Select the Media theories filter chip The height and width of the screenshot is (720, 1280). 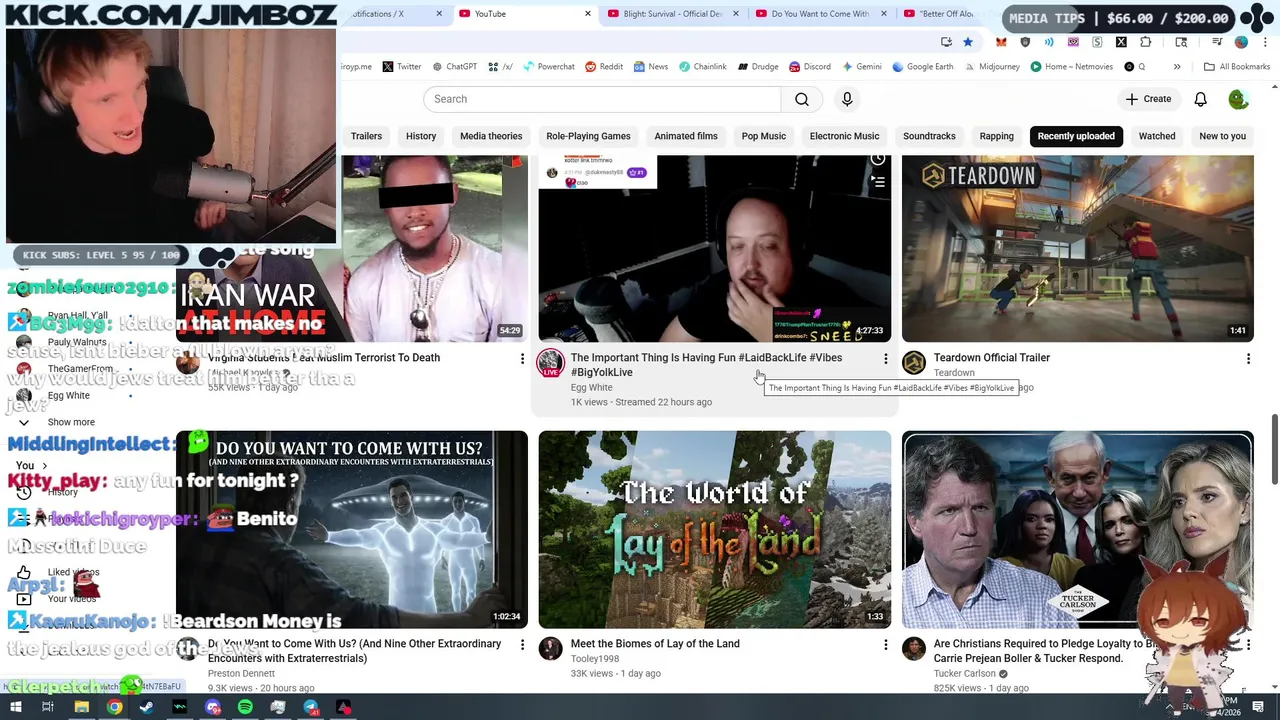(x=491, y=136)
